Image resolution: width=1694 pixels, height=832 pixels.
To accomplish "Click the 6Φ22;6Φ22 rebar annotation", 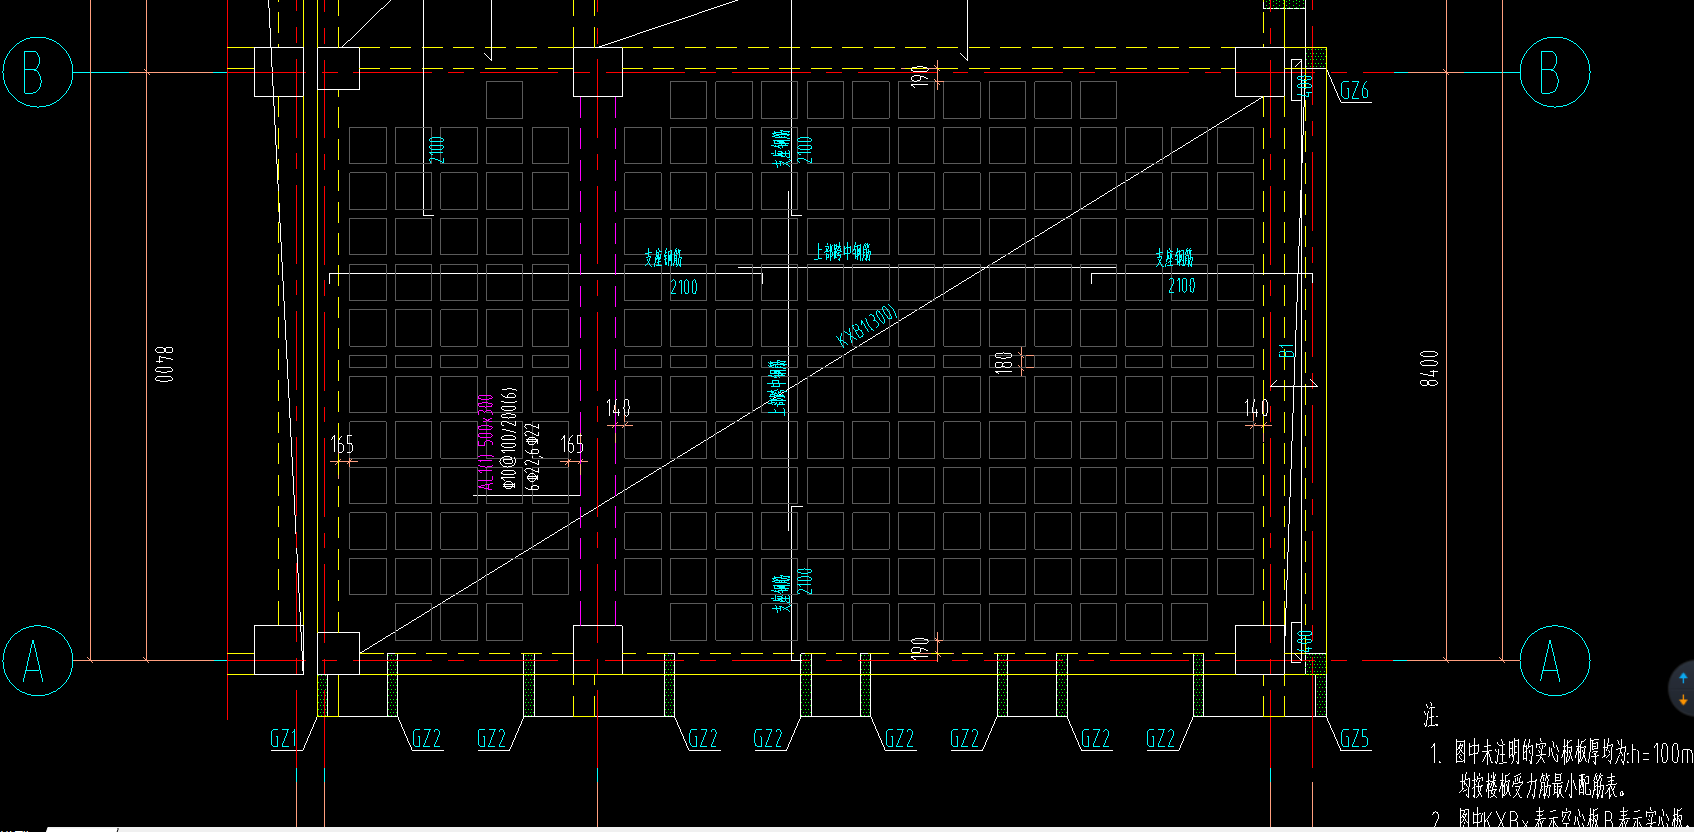I will pyautogui.click(x=534, y=457).
